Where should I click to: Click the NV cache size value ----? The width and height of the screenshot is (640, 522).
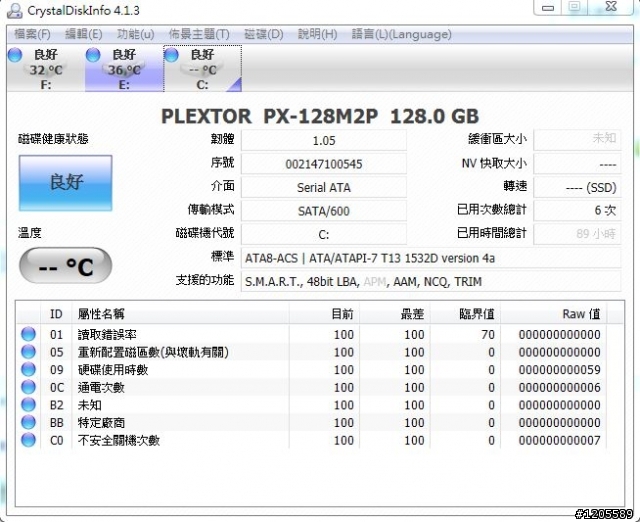(577, 164)
